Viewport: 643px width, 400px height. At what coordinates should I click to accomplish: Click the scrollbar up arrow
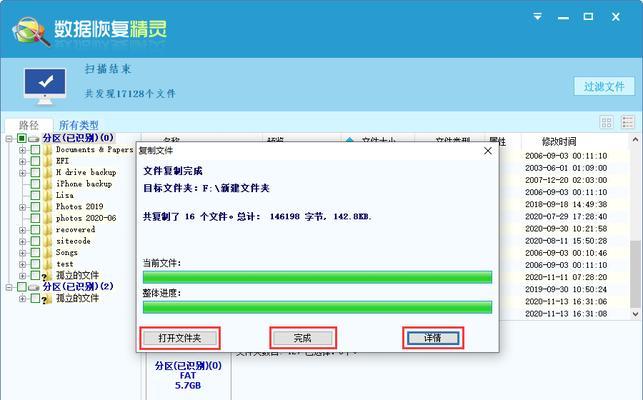pyautogui.click(x=635, y=140)
